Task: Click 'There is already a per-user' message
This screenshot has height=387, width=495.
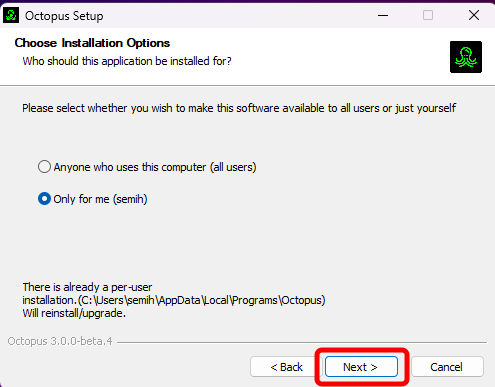Action: [87, 287]
